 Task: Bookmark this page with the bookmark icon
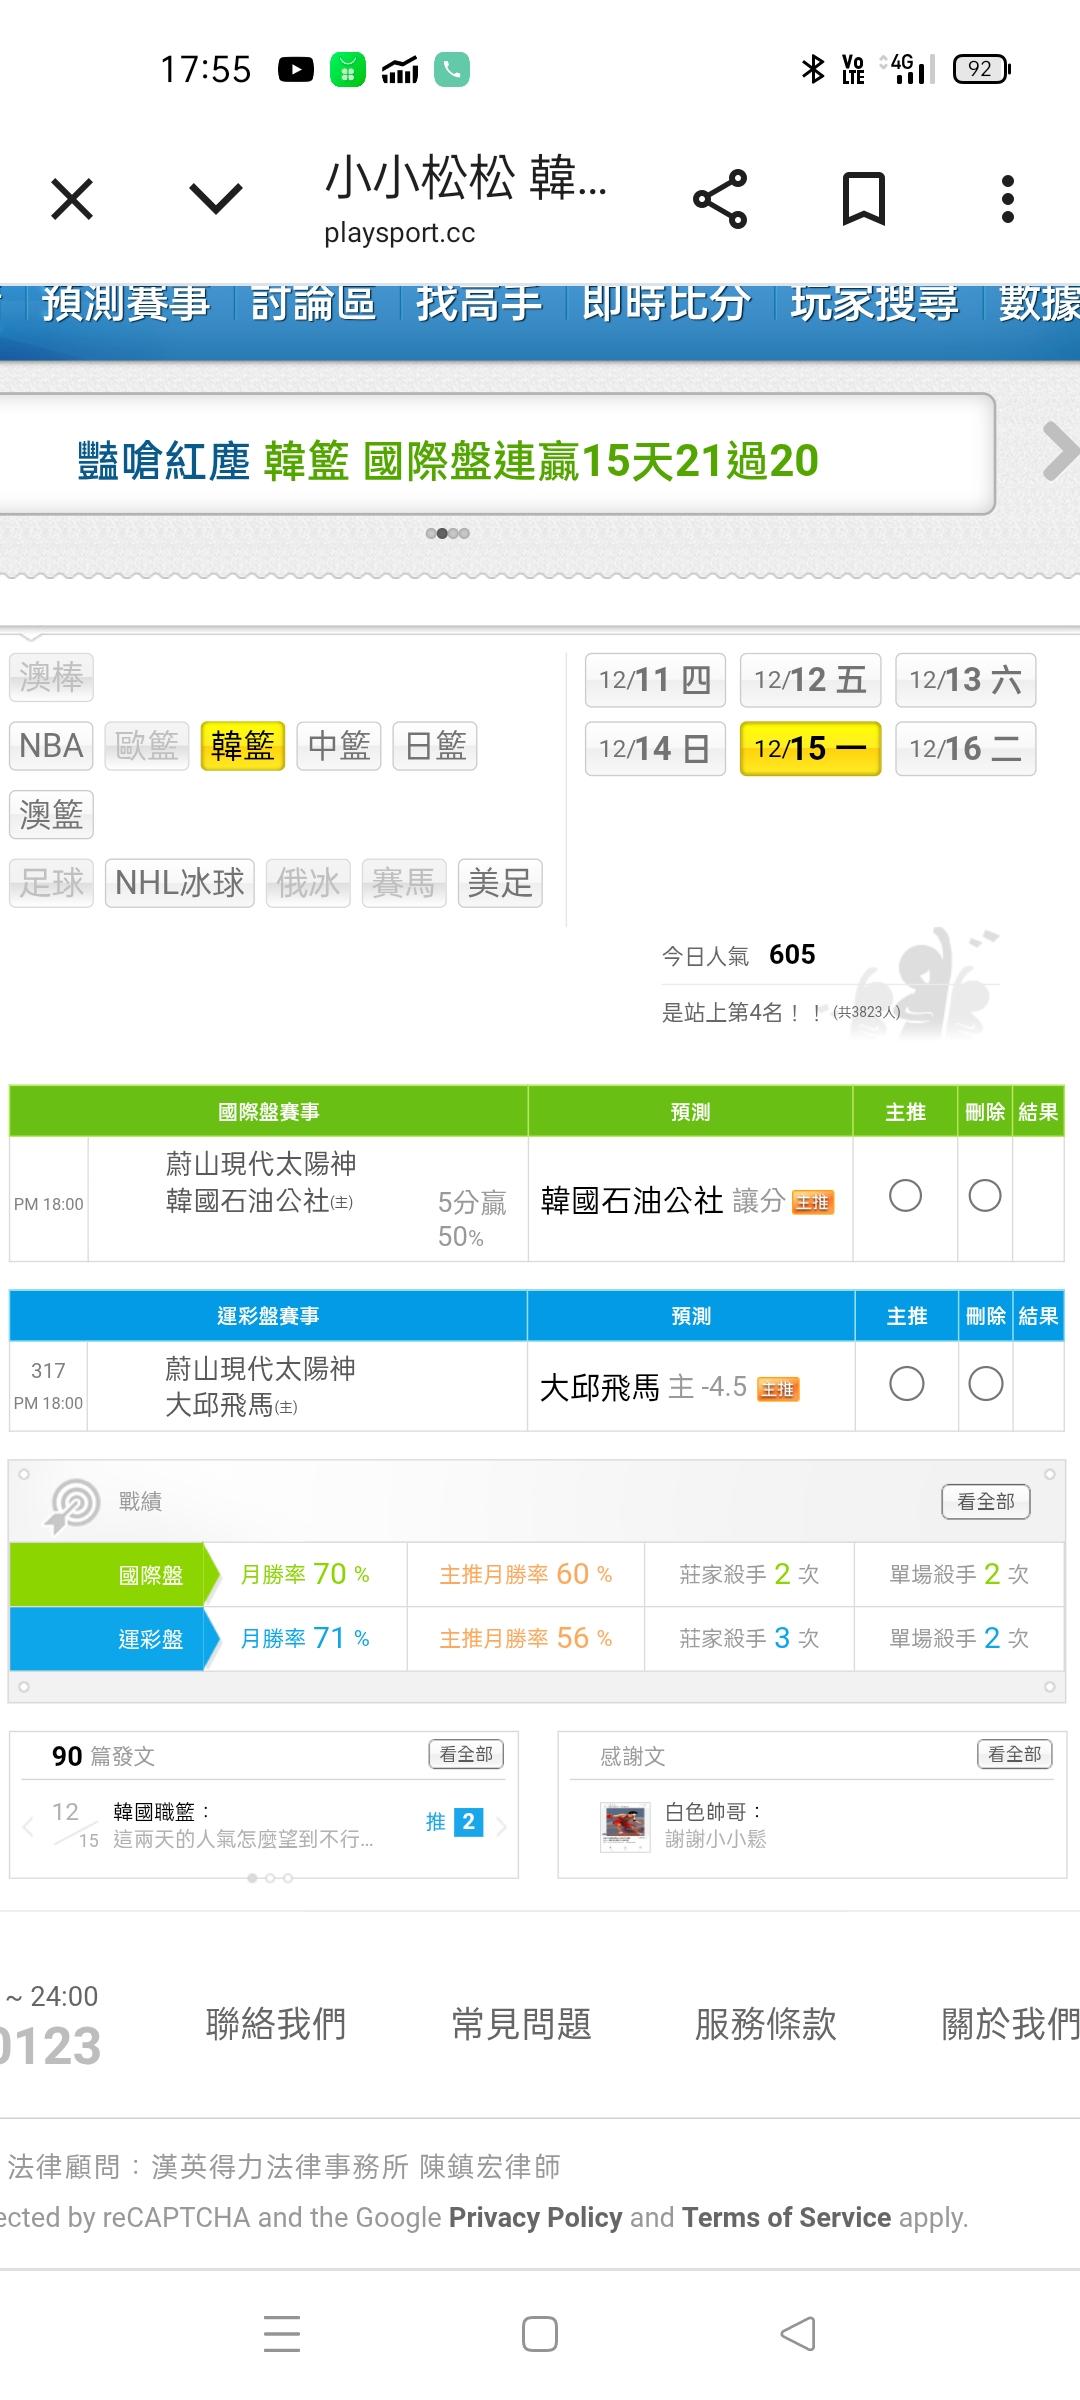(x=863, y=199)
